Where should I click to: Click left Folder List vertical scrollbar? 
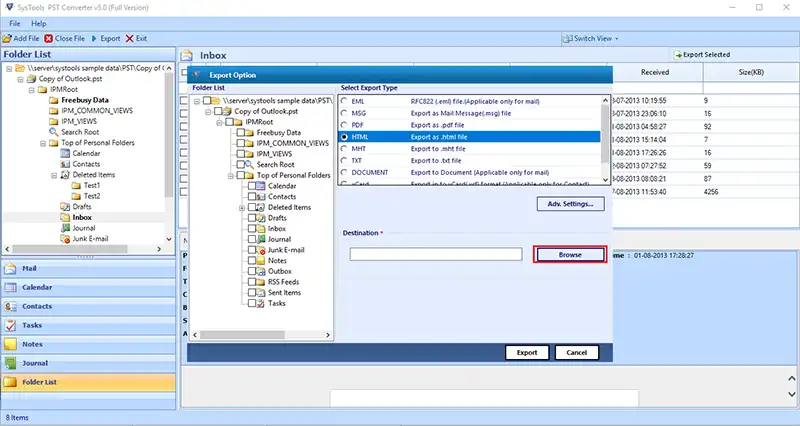pos(169,135)
